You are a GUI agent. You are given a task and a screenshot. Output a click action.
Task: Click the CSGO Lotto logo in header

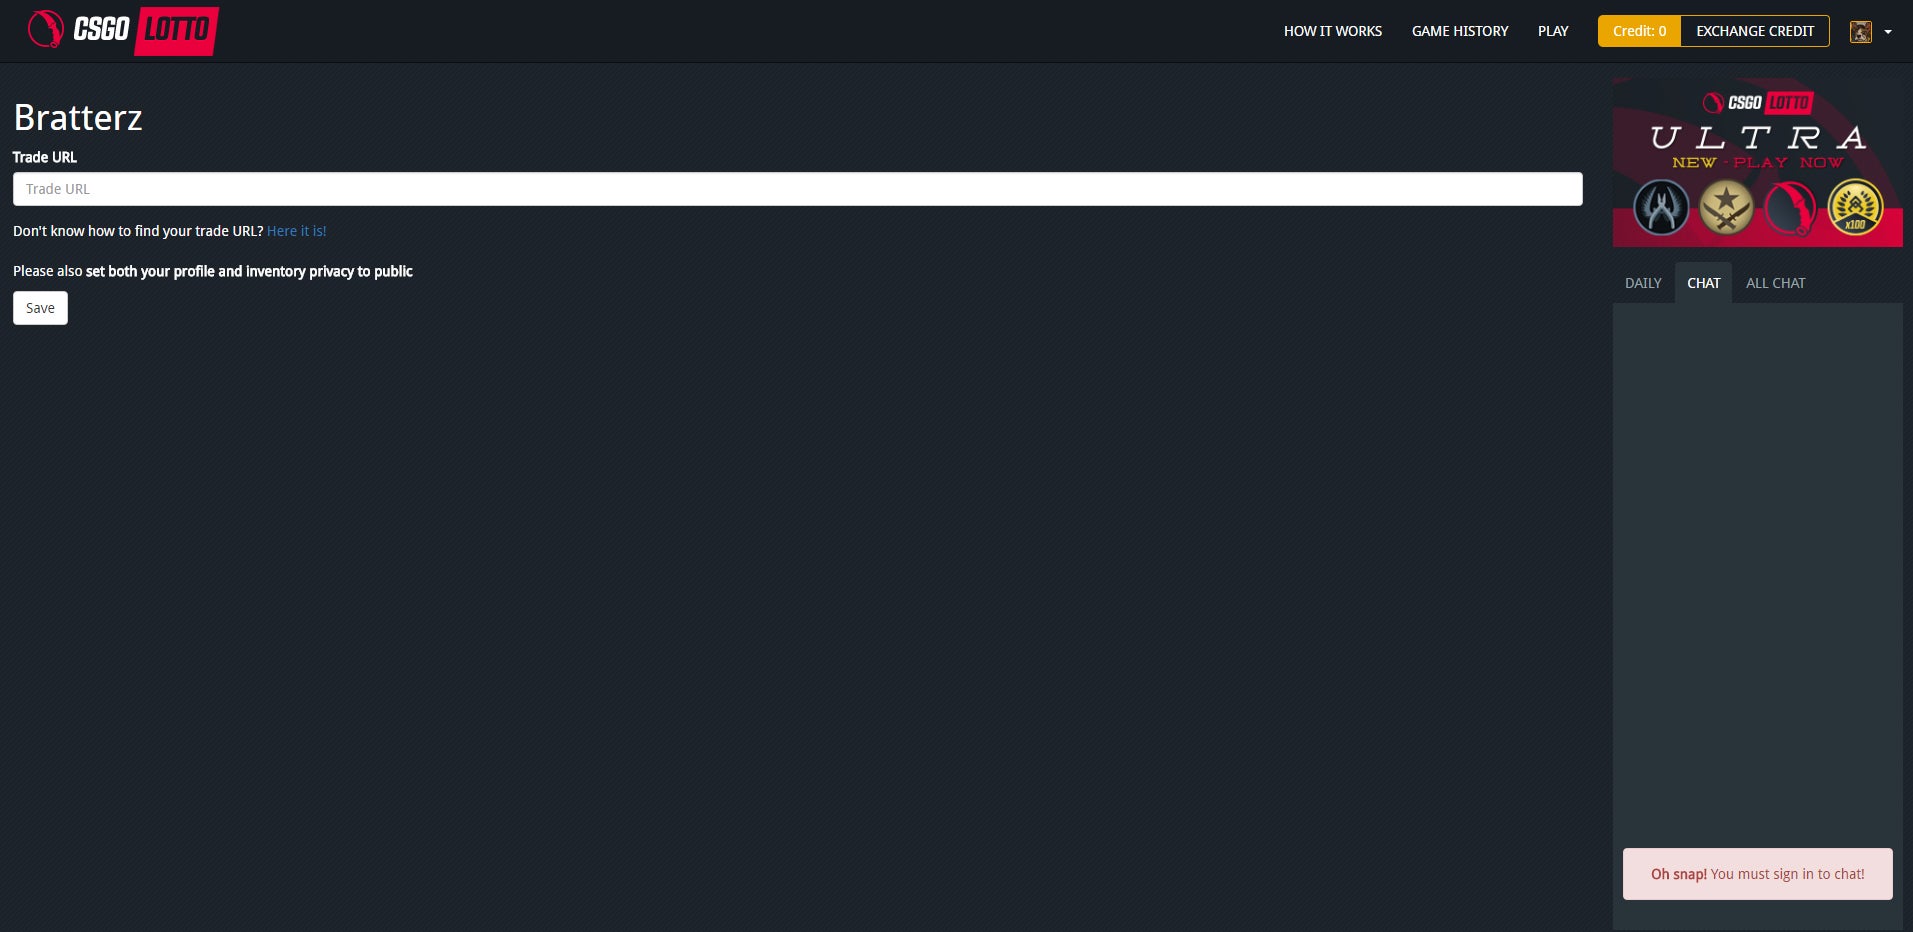[122, 30]
